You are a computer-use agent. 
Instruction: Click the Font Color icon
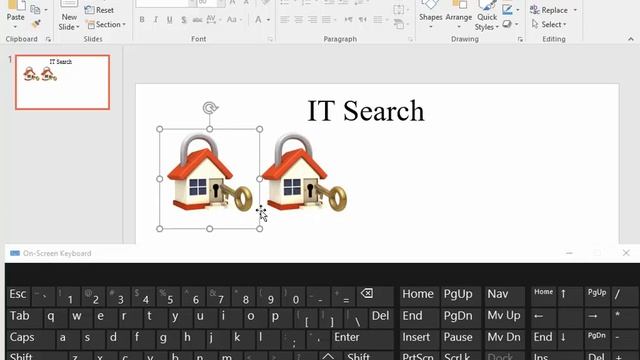pyautogui.click(x=258, y=20)
